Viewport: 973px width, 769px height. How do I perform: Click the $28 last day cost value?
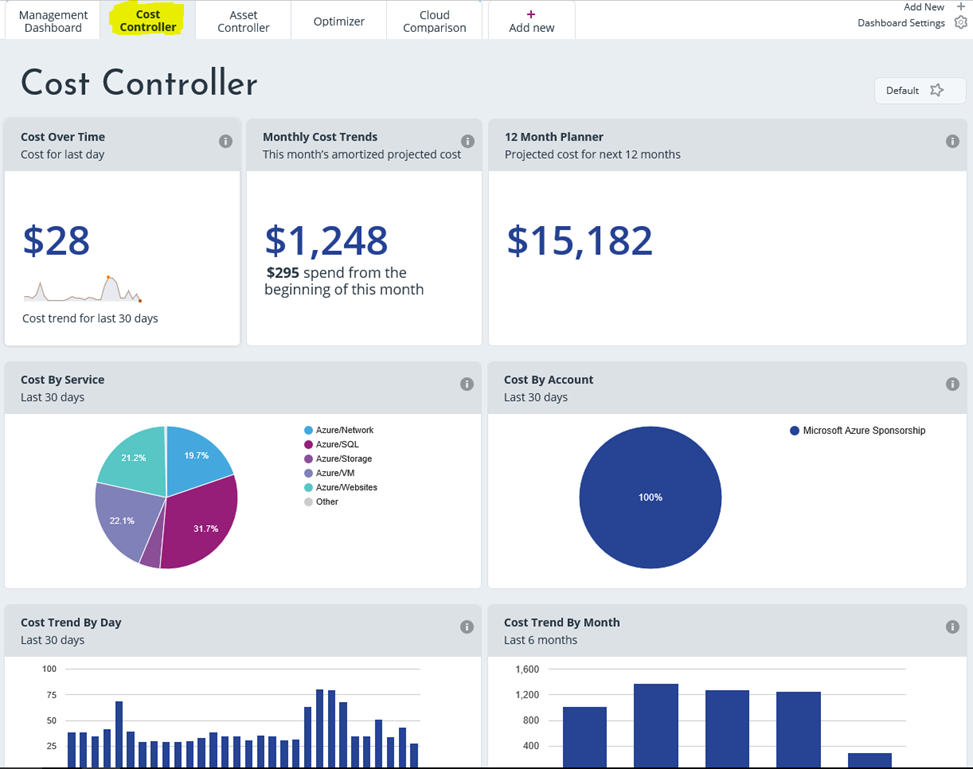[x=56, y=240]
